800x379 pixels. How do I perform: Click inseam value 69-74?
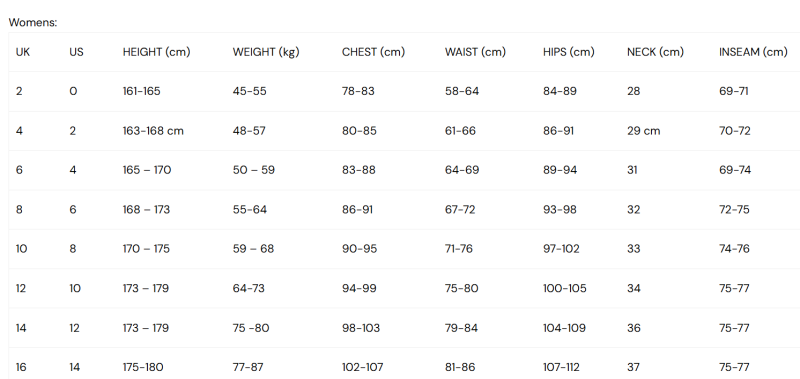pyautogui.click(x=735, y=170)
